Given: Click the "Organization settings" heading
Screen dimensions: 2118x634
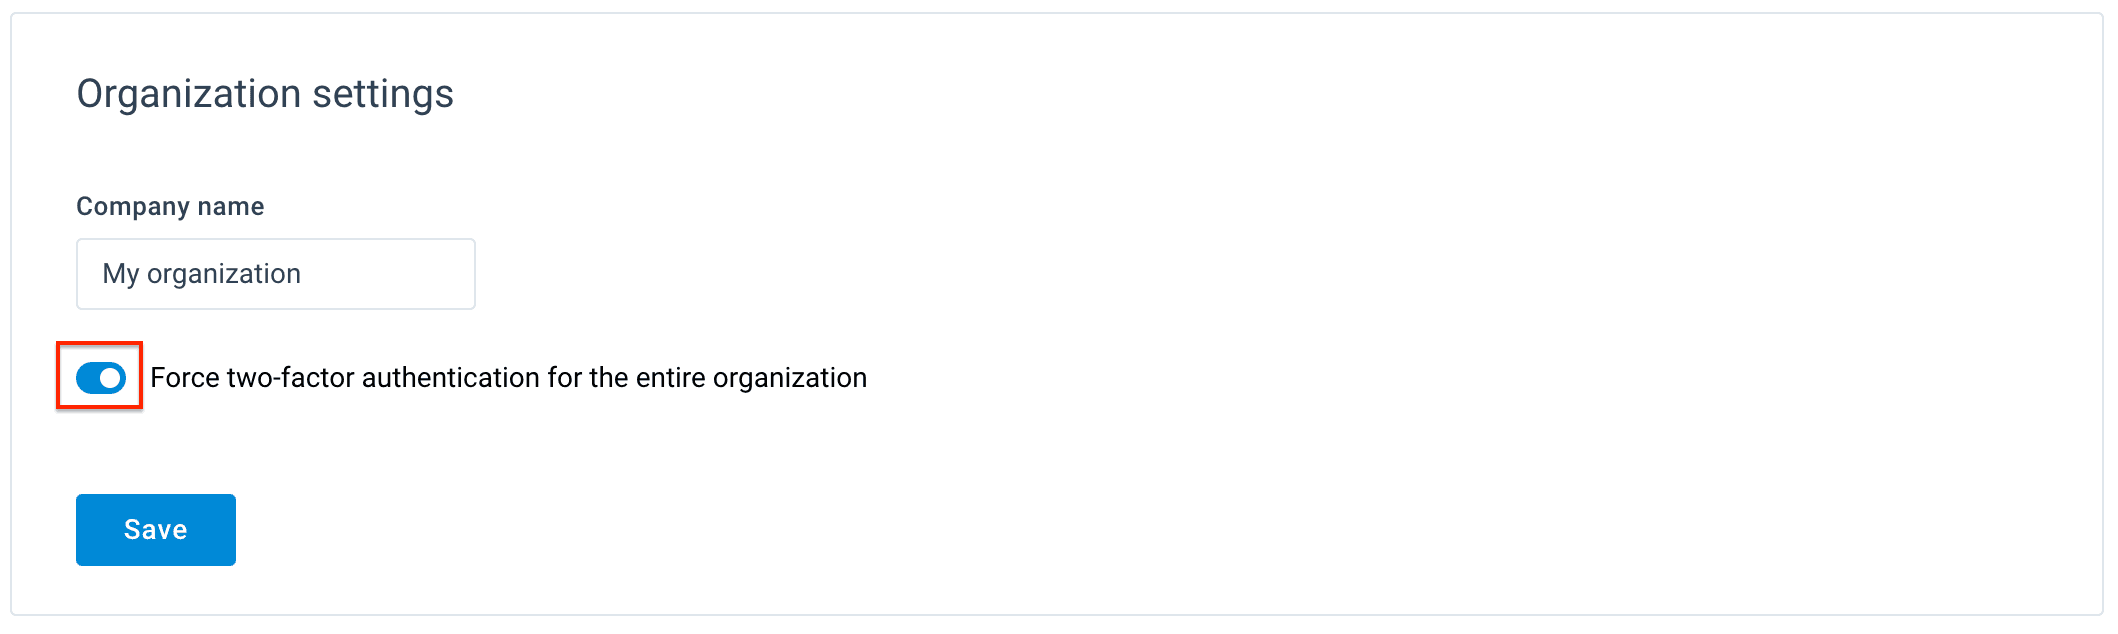Looking at the screenshot, I should pos(265,94).
